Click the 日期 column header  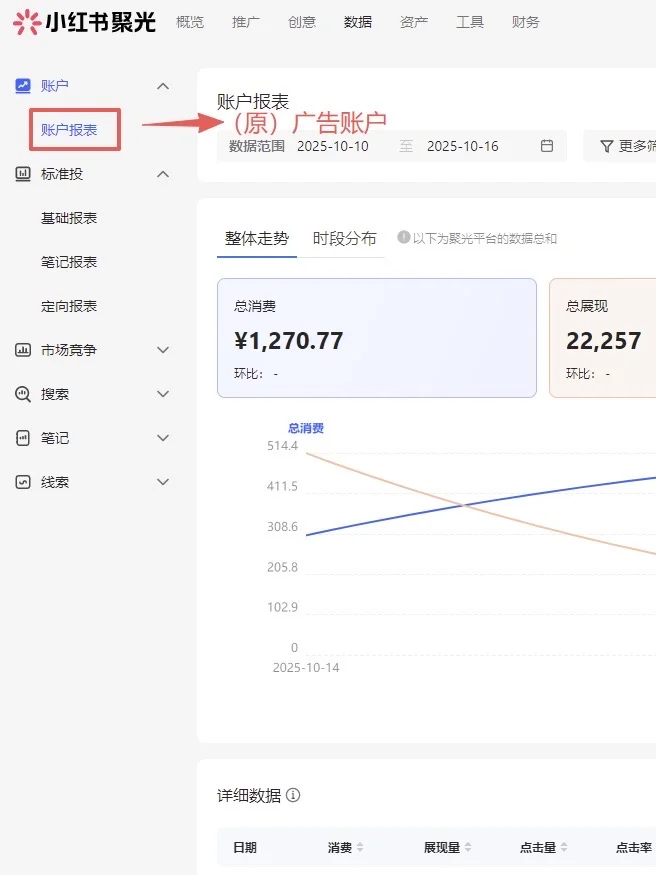click(245, 848)
